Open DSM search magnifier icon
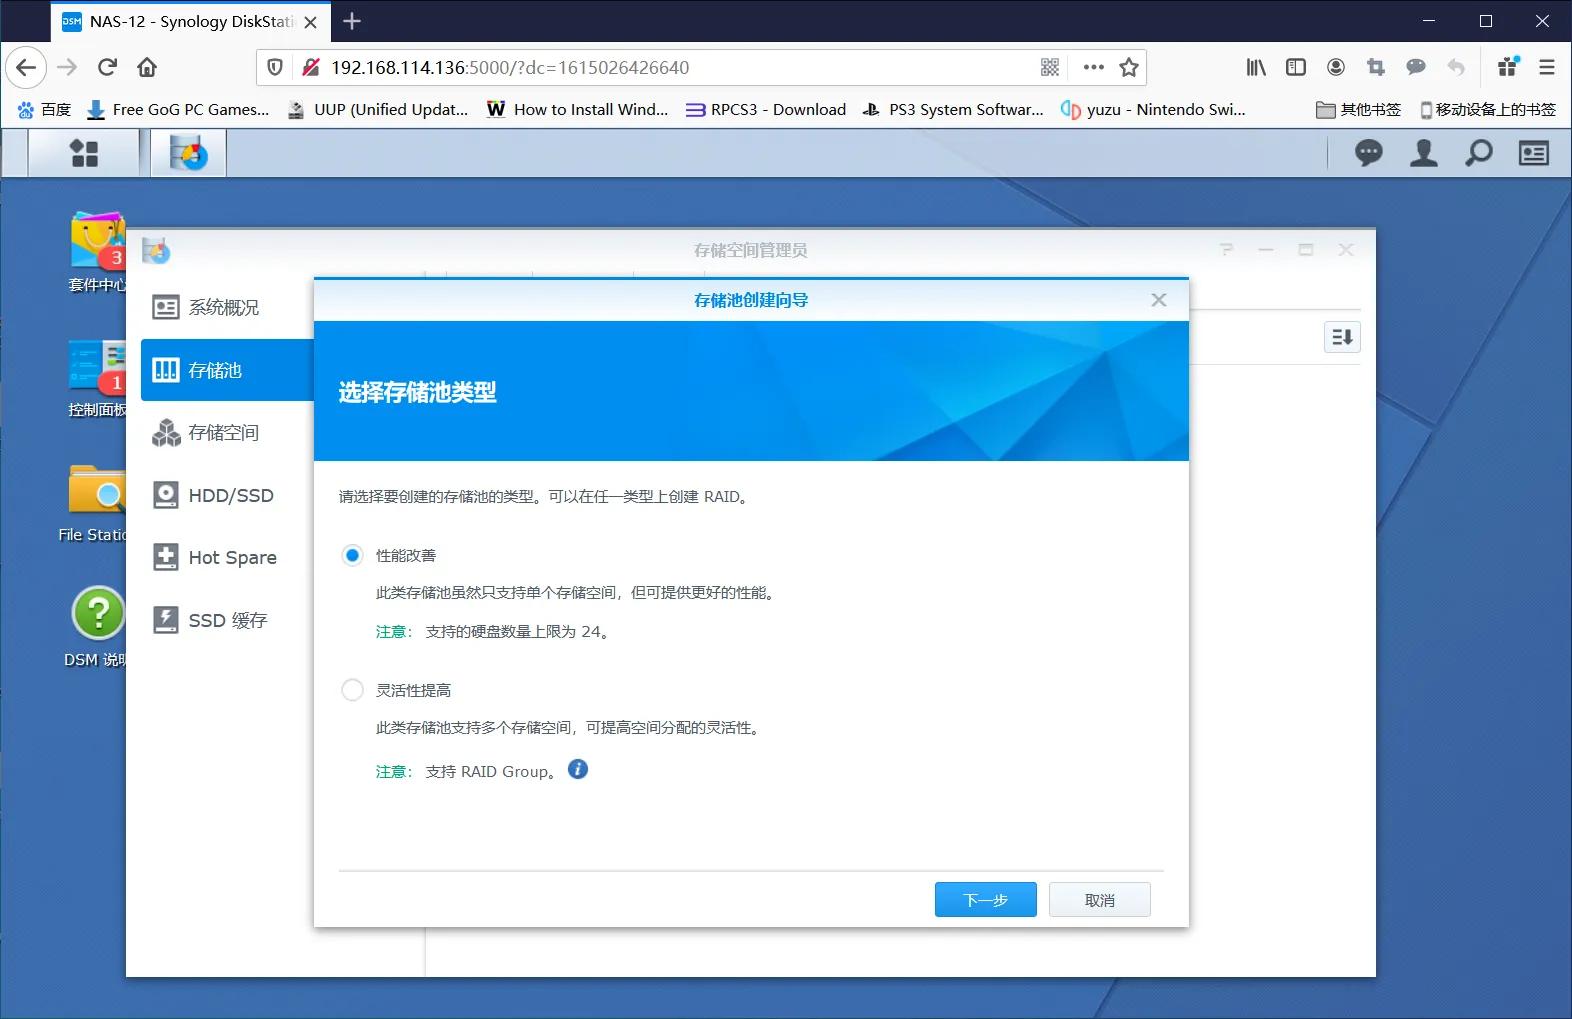The image size is (1572, 1019). pos(1478,153)
